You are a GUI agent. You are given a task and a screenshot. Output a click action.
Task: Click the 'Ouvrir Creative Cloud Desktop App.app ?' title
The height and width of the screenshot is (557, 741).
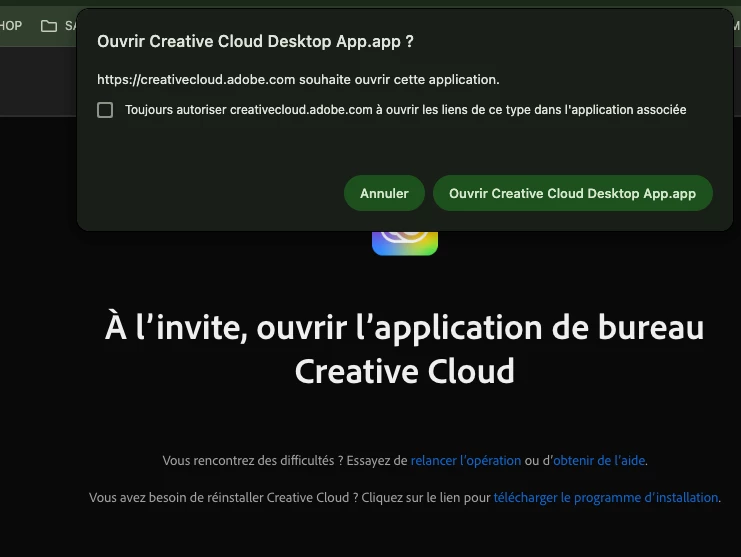(x=255, y=42)
